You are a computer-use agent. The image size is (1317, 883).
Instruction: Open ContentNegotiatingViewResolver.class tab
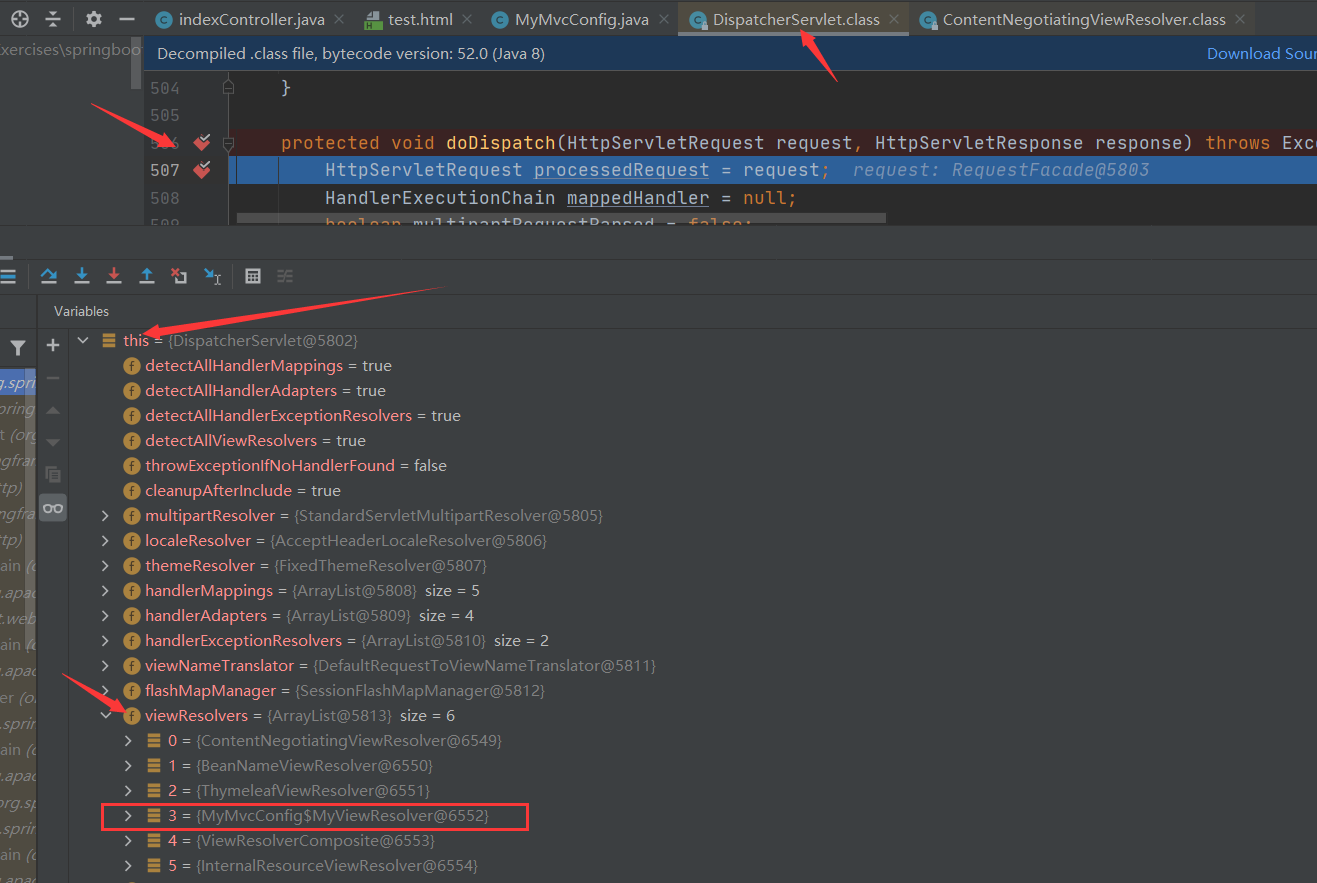coord(1083,19)
